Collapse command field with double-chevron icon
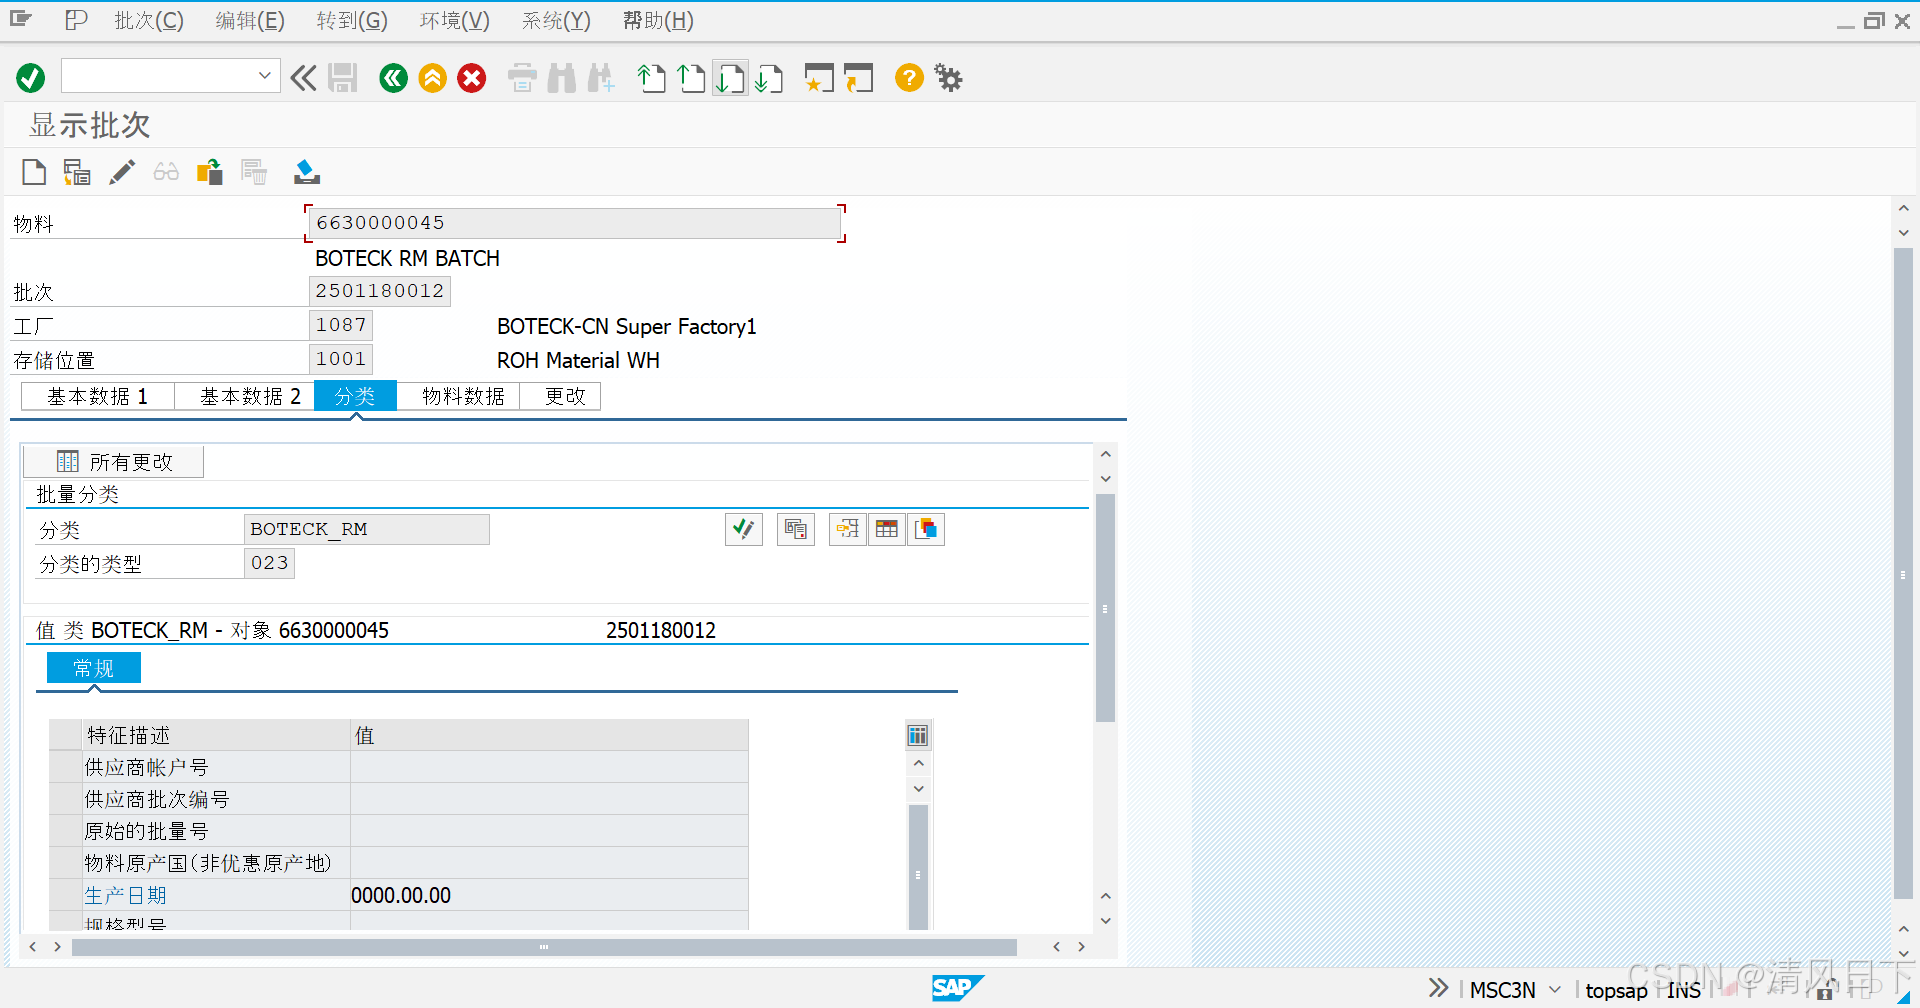Viewport: 1920px width, 1008px height. pyautogui.click(x=303, y=78)
